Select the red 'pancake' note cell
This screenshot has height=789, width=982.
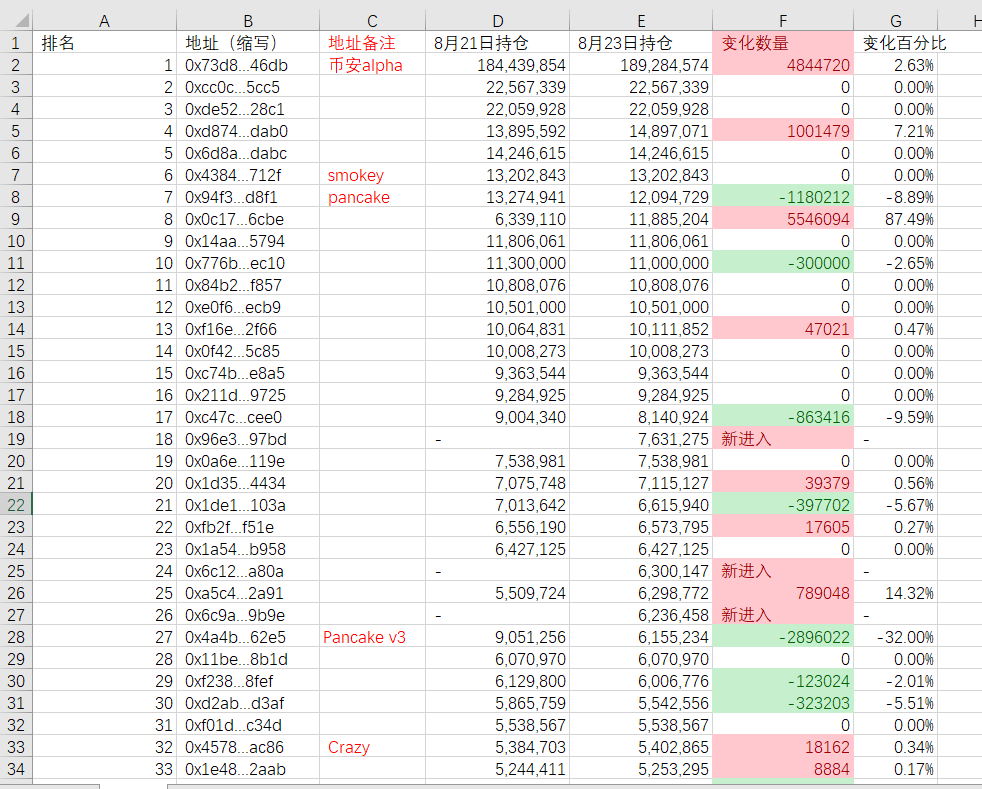[x=372, y=197]
